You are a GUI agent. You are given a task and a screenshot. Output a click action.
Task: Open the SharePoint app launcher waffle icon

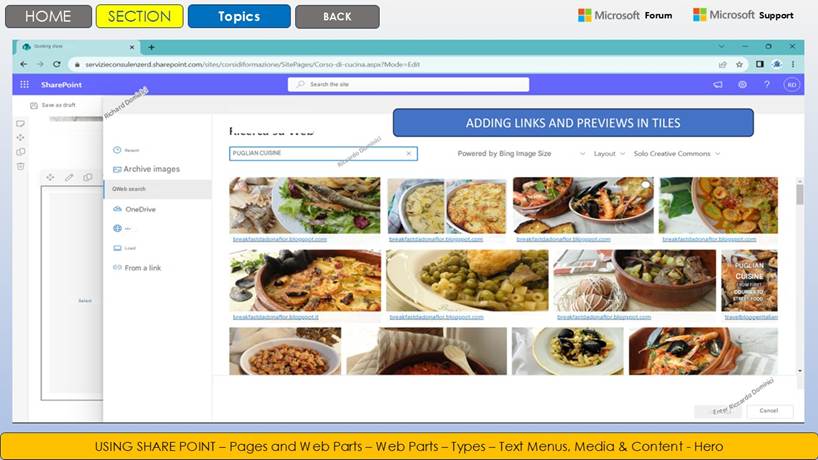point(24,84)
